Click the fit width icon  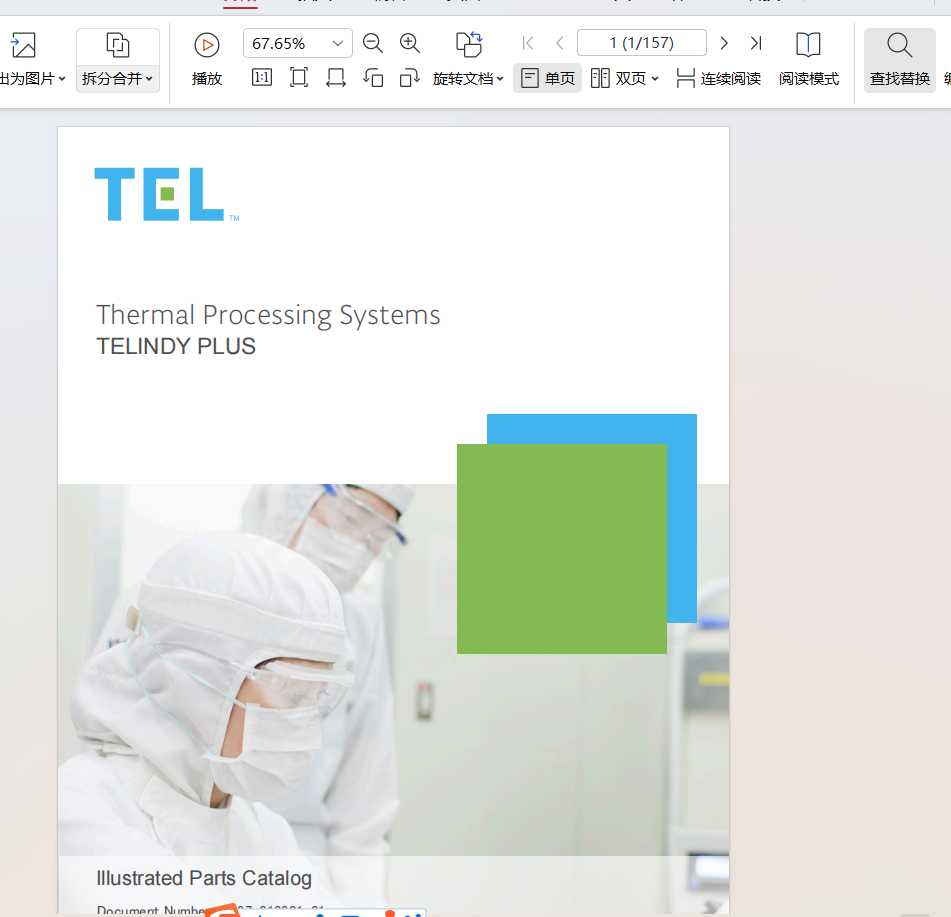tap(335, 78)
